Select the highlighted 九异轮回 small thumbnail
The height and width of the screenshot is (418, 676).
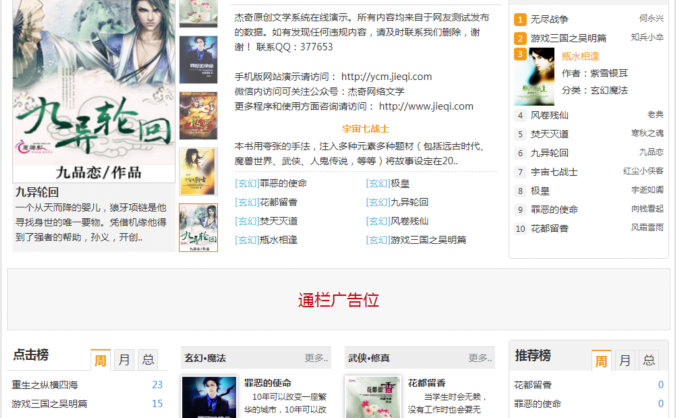[198, 228]
